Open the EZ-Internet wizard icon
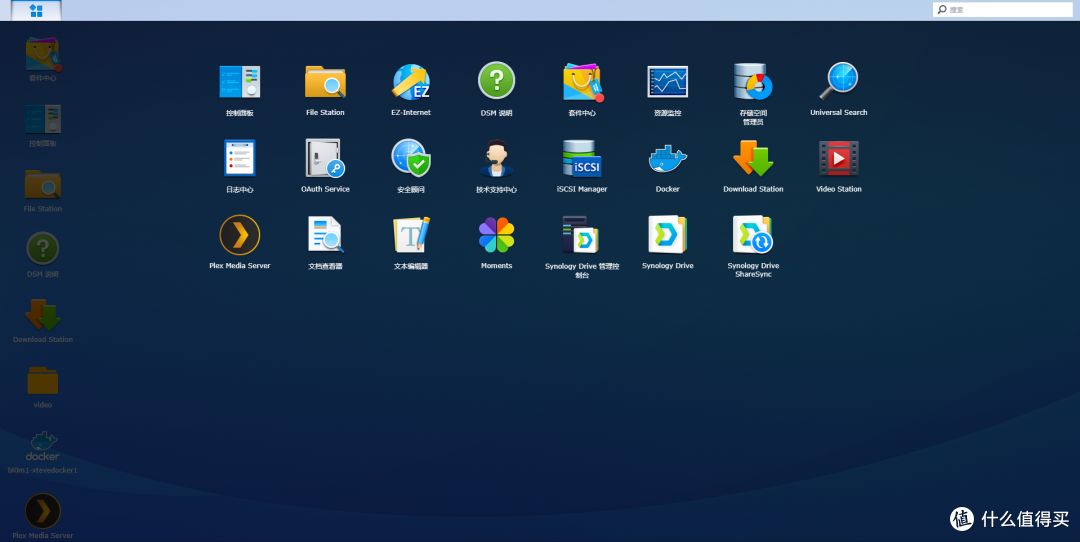Image resolution: width=1080 pixels, height=542 pixels. (411, 82)
